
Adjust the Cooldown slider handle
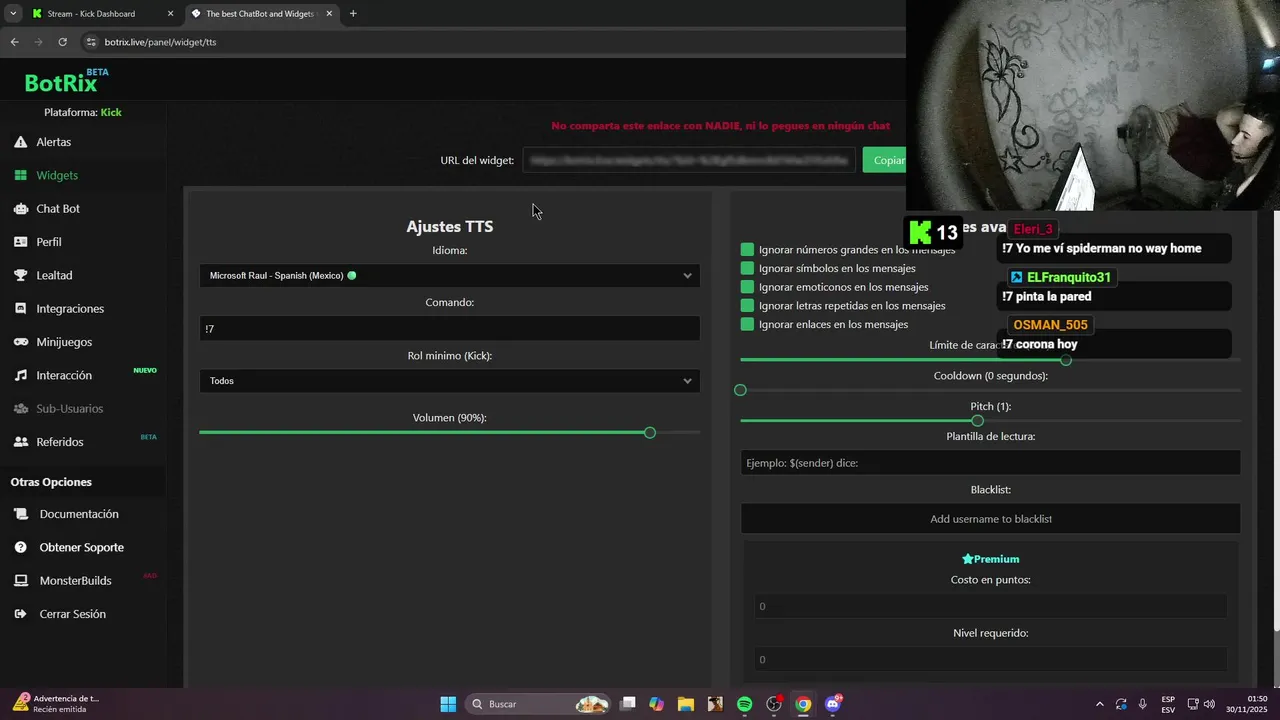point(740,390)
